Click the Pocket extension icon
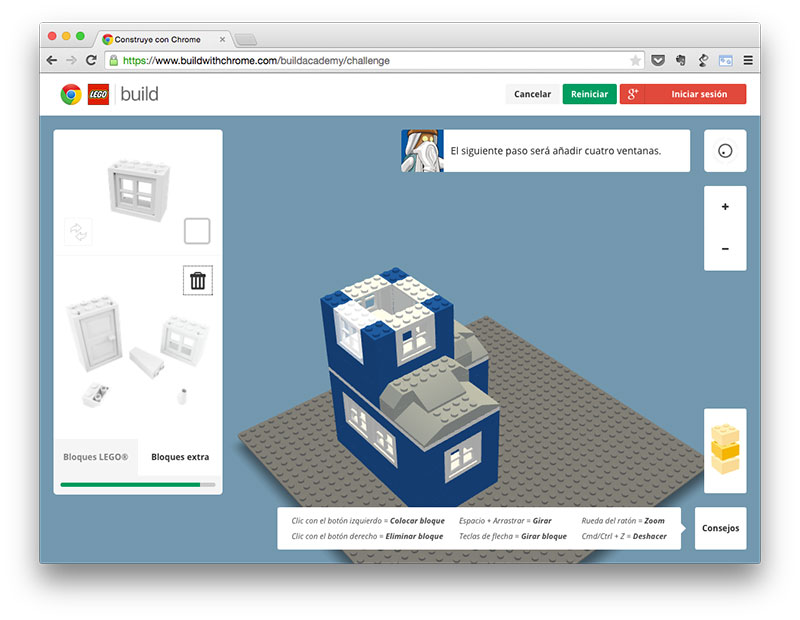The width and height of the screenshot is (800, 620). [658, 60]
